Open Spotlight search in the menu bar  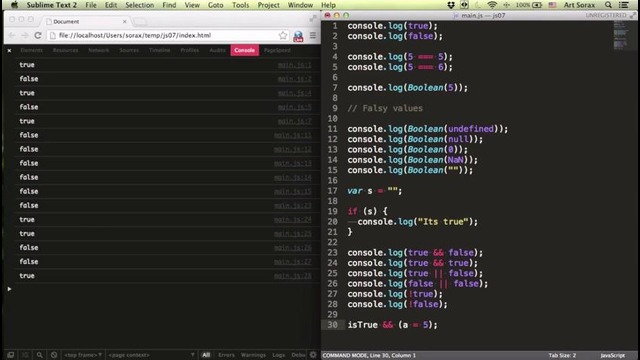click(608, 5)
